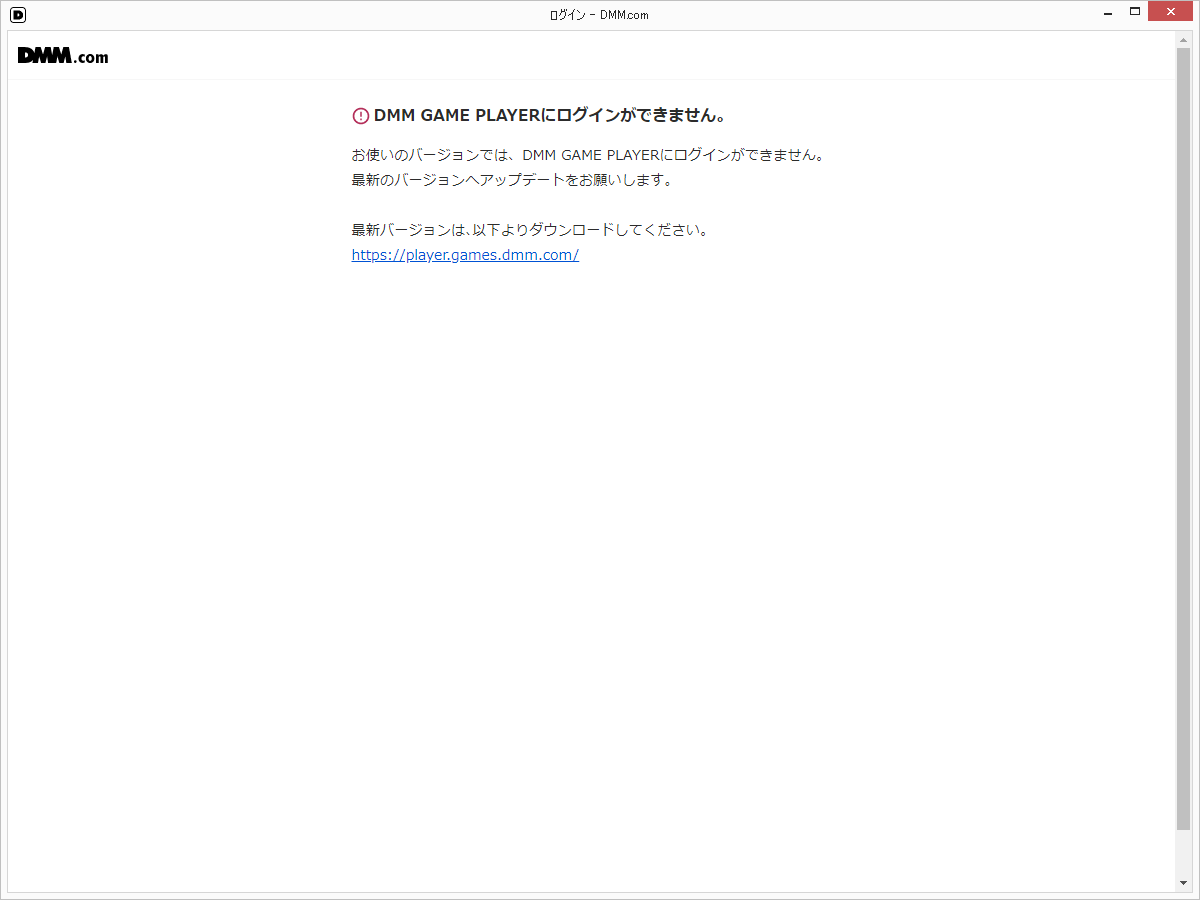Click the red exclamation warning icon

coord(361,116)
